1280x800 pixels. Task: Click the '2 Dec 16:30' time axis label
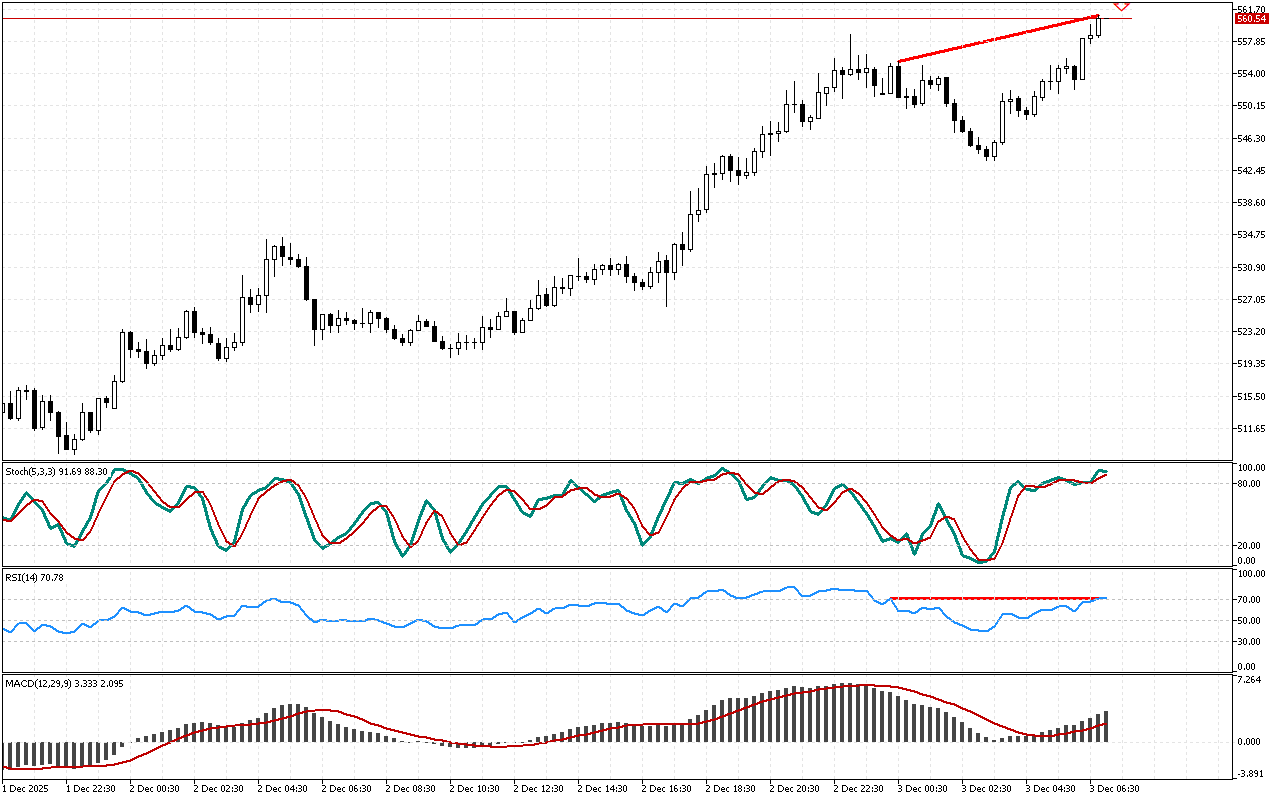pos(666,788)
